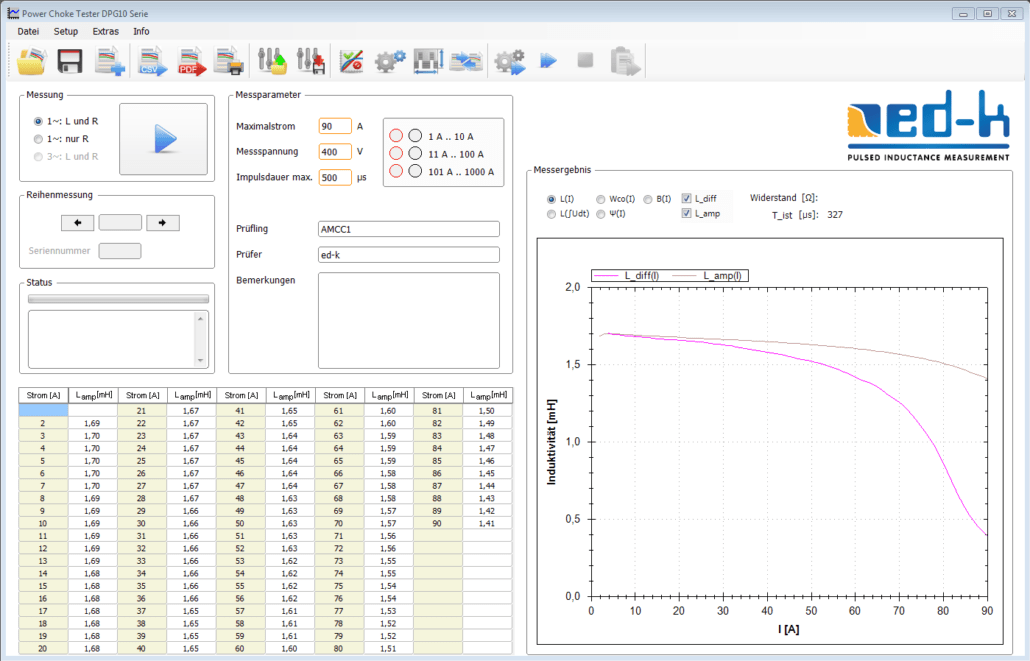Click the sliders icon with green arrow
The width and height of the screenshot is (1030, 661).
272,62
